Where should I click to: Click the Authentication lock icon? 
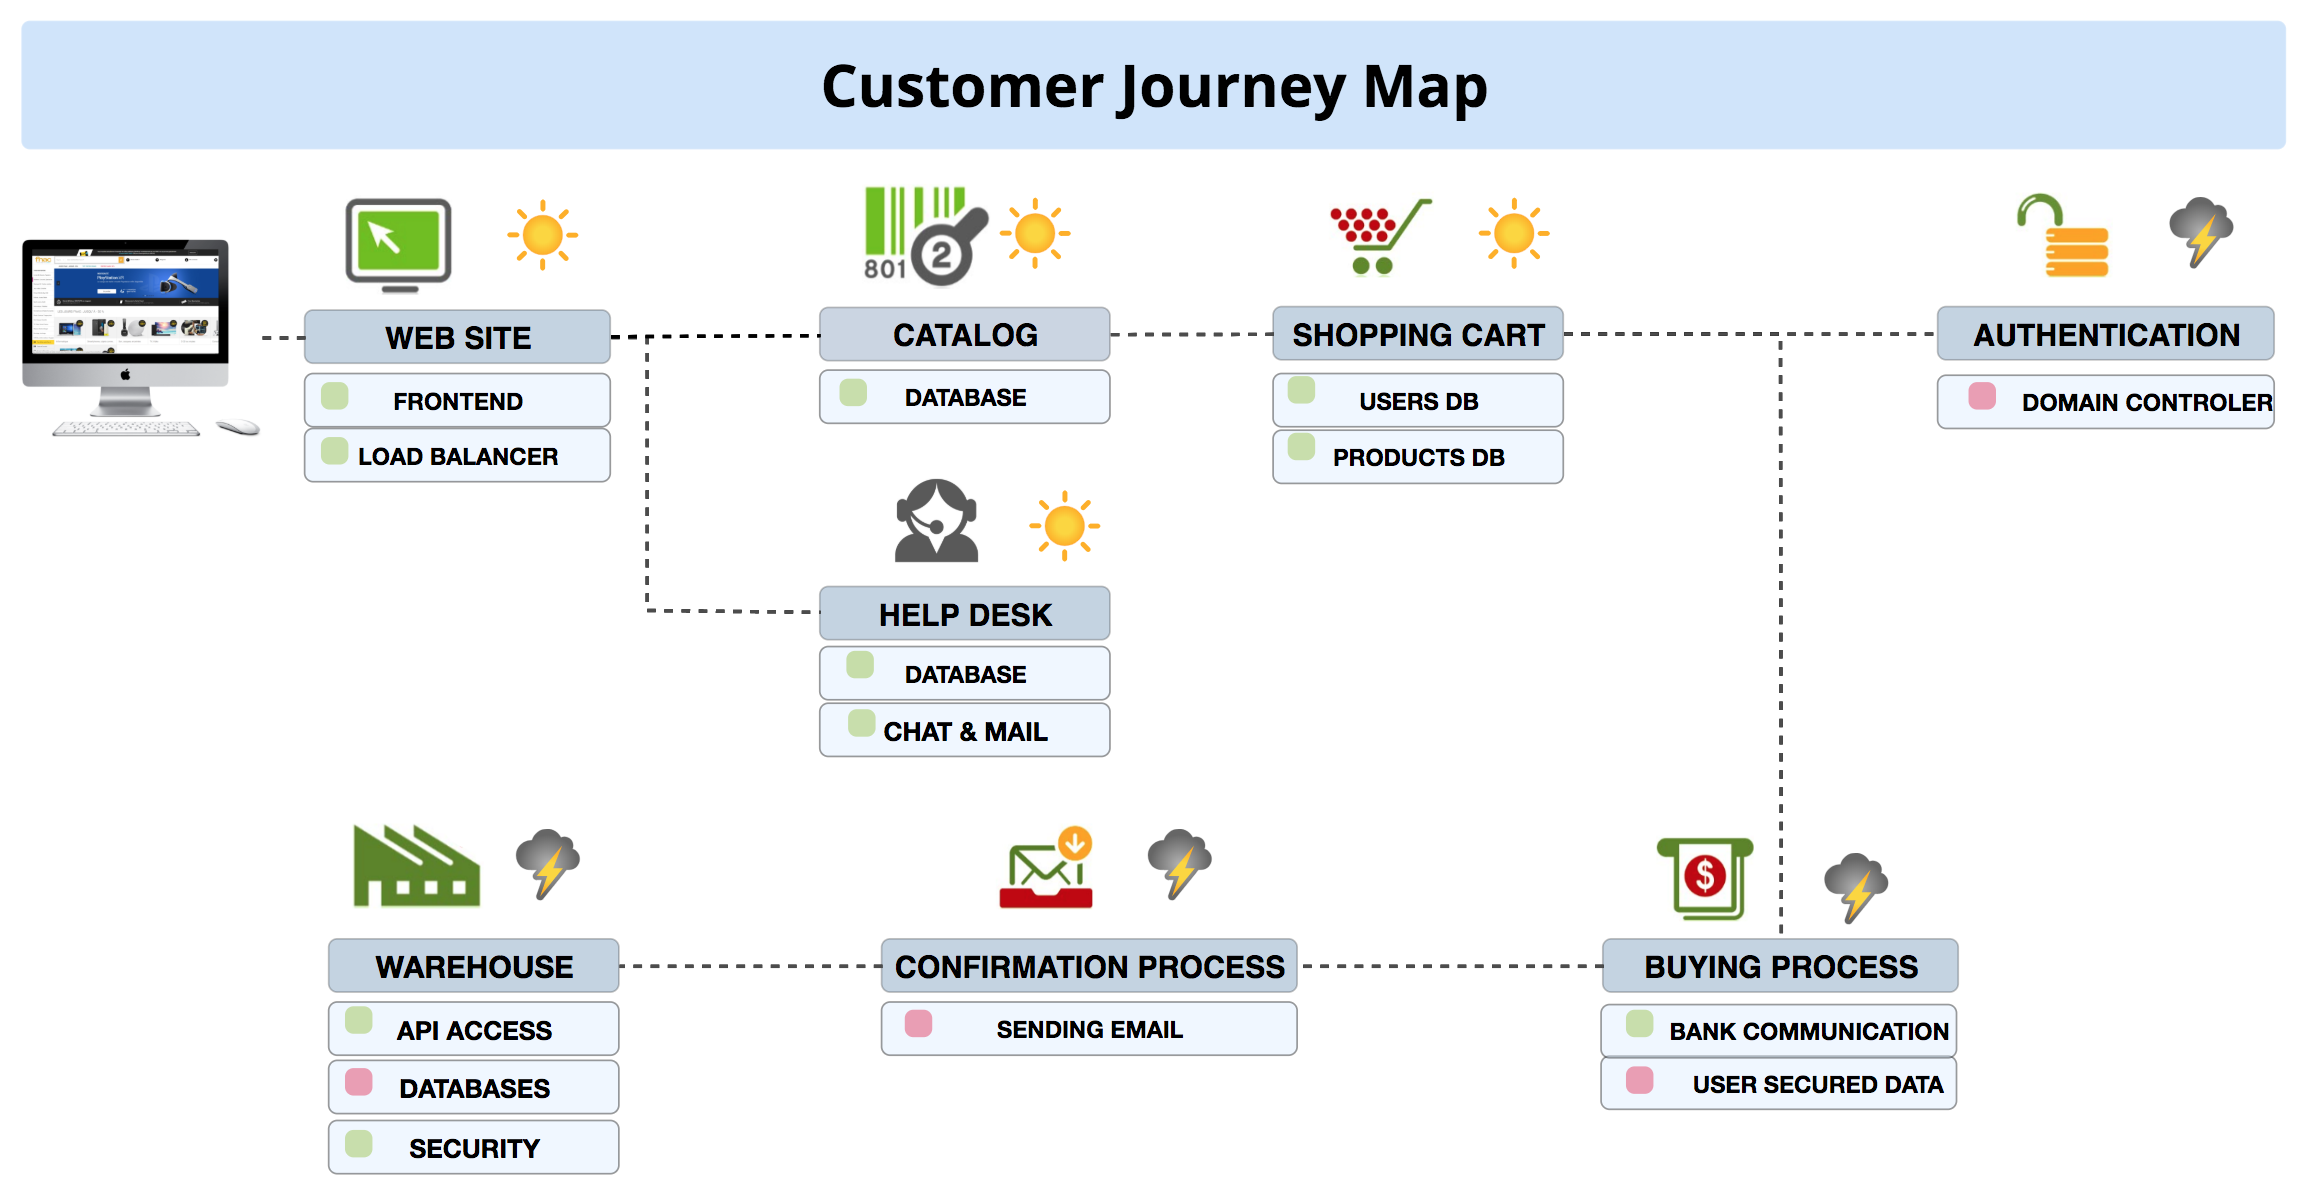2067,236
